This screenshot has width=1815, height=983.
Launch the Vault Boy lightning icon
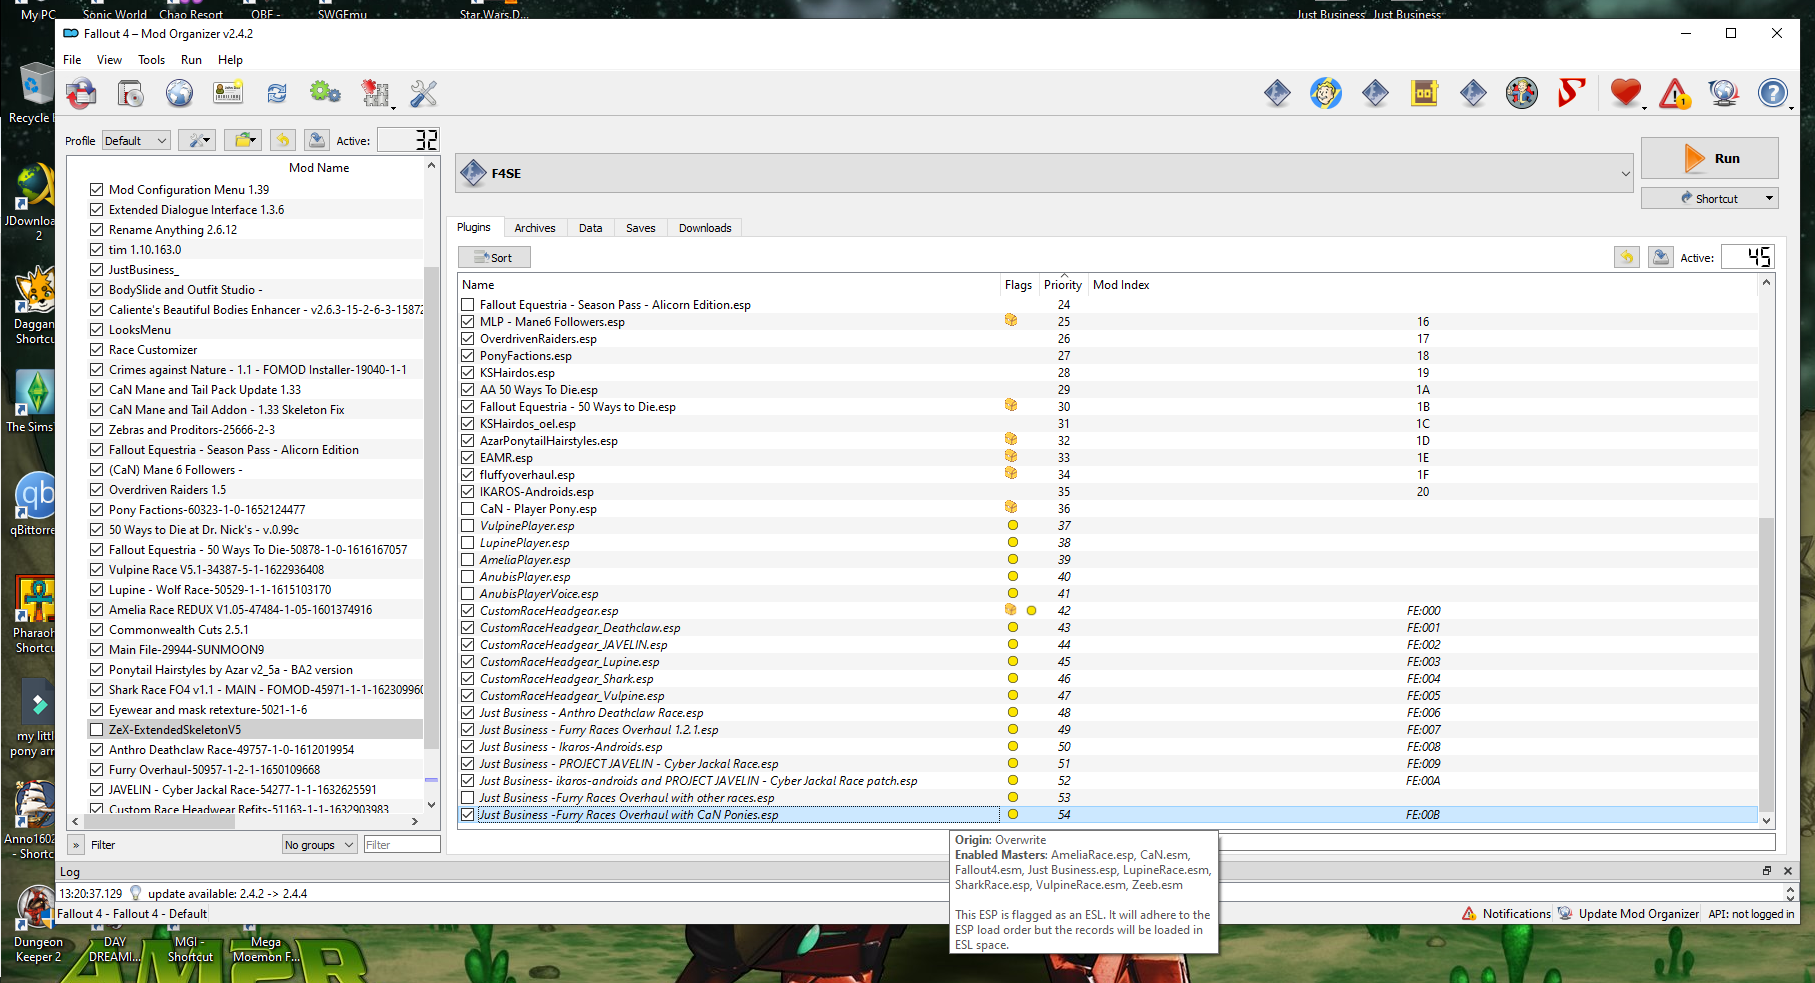pyautogui.click(x=1326, y=94)
